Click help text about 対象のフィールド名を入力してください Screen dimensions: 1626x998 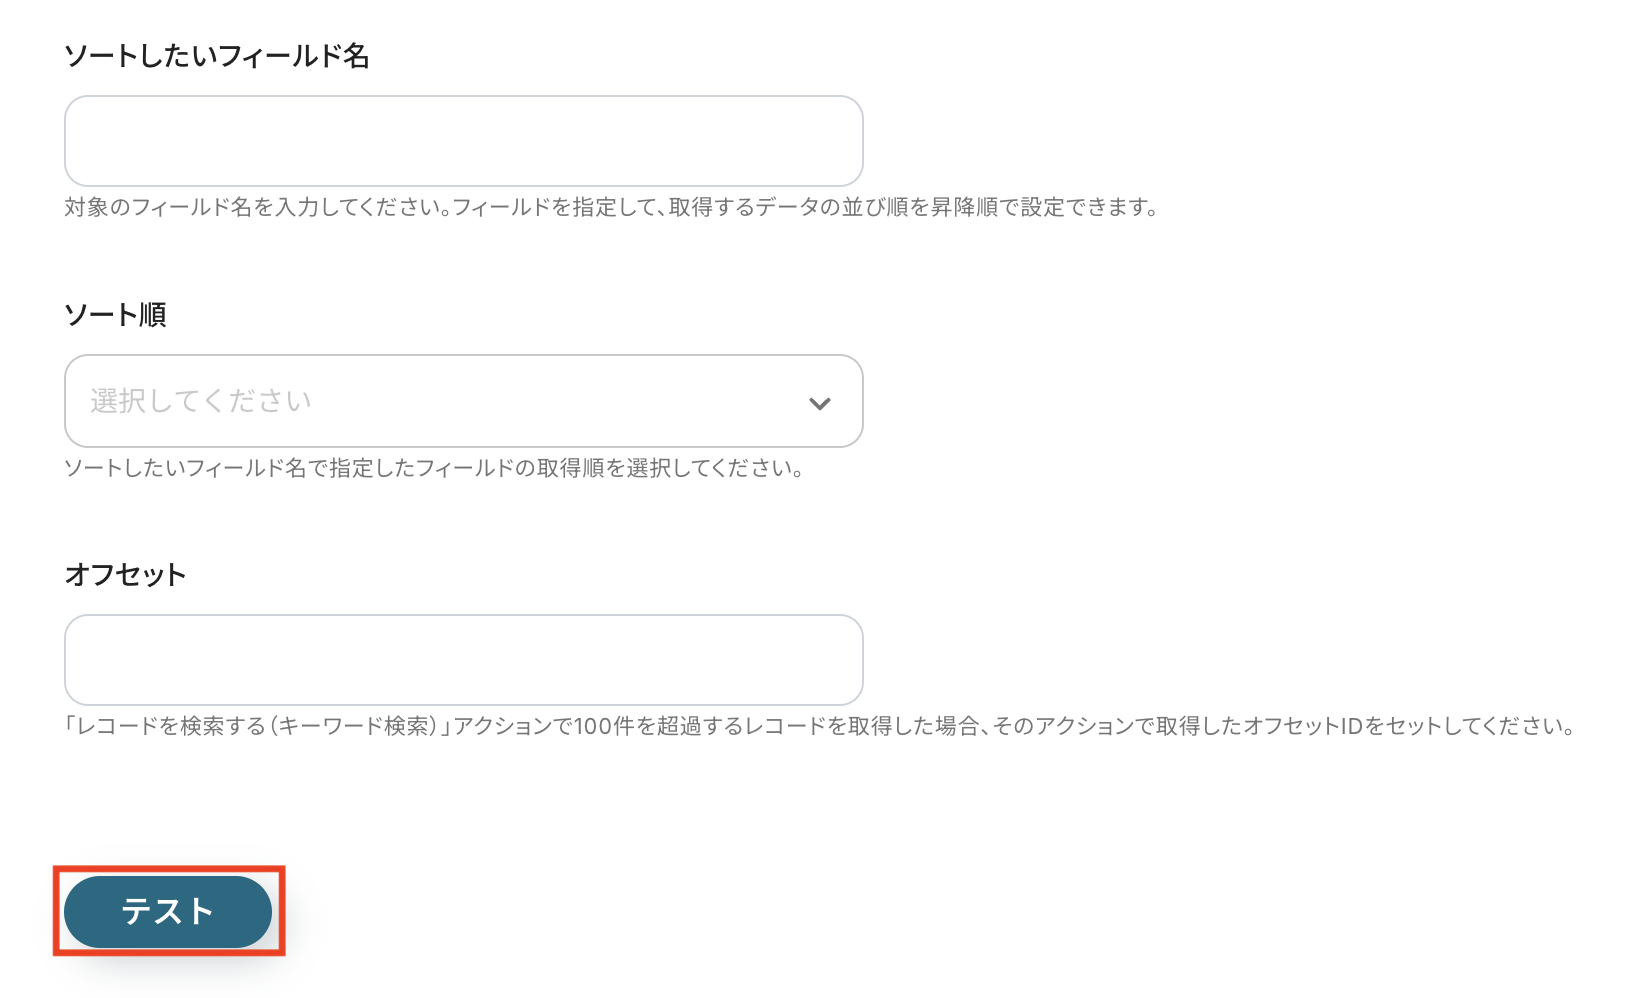[611, 208]
